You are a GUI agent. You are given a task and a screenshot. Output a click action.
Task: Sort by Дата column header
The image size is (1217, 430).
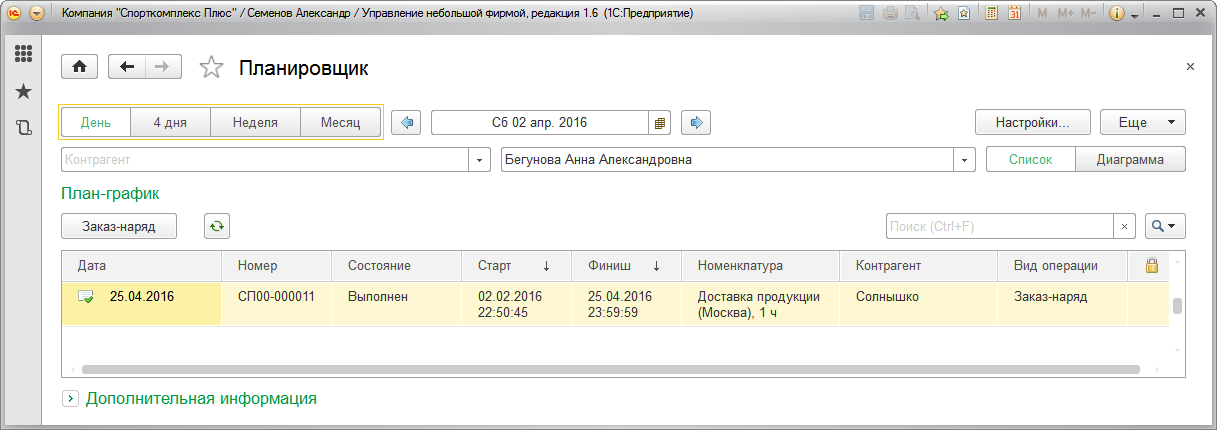[142, 266]
